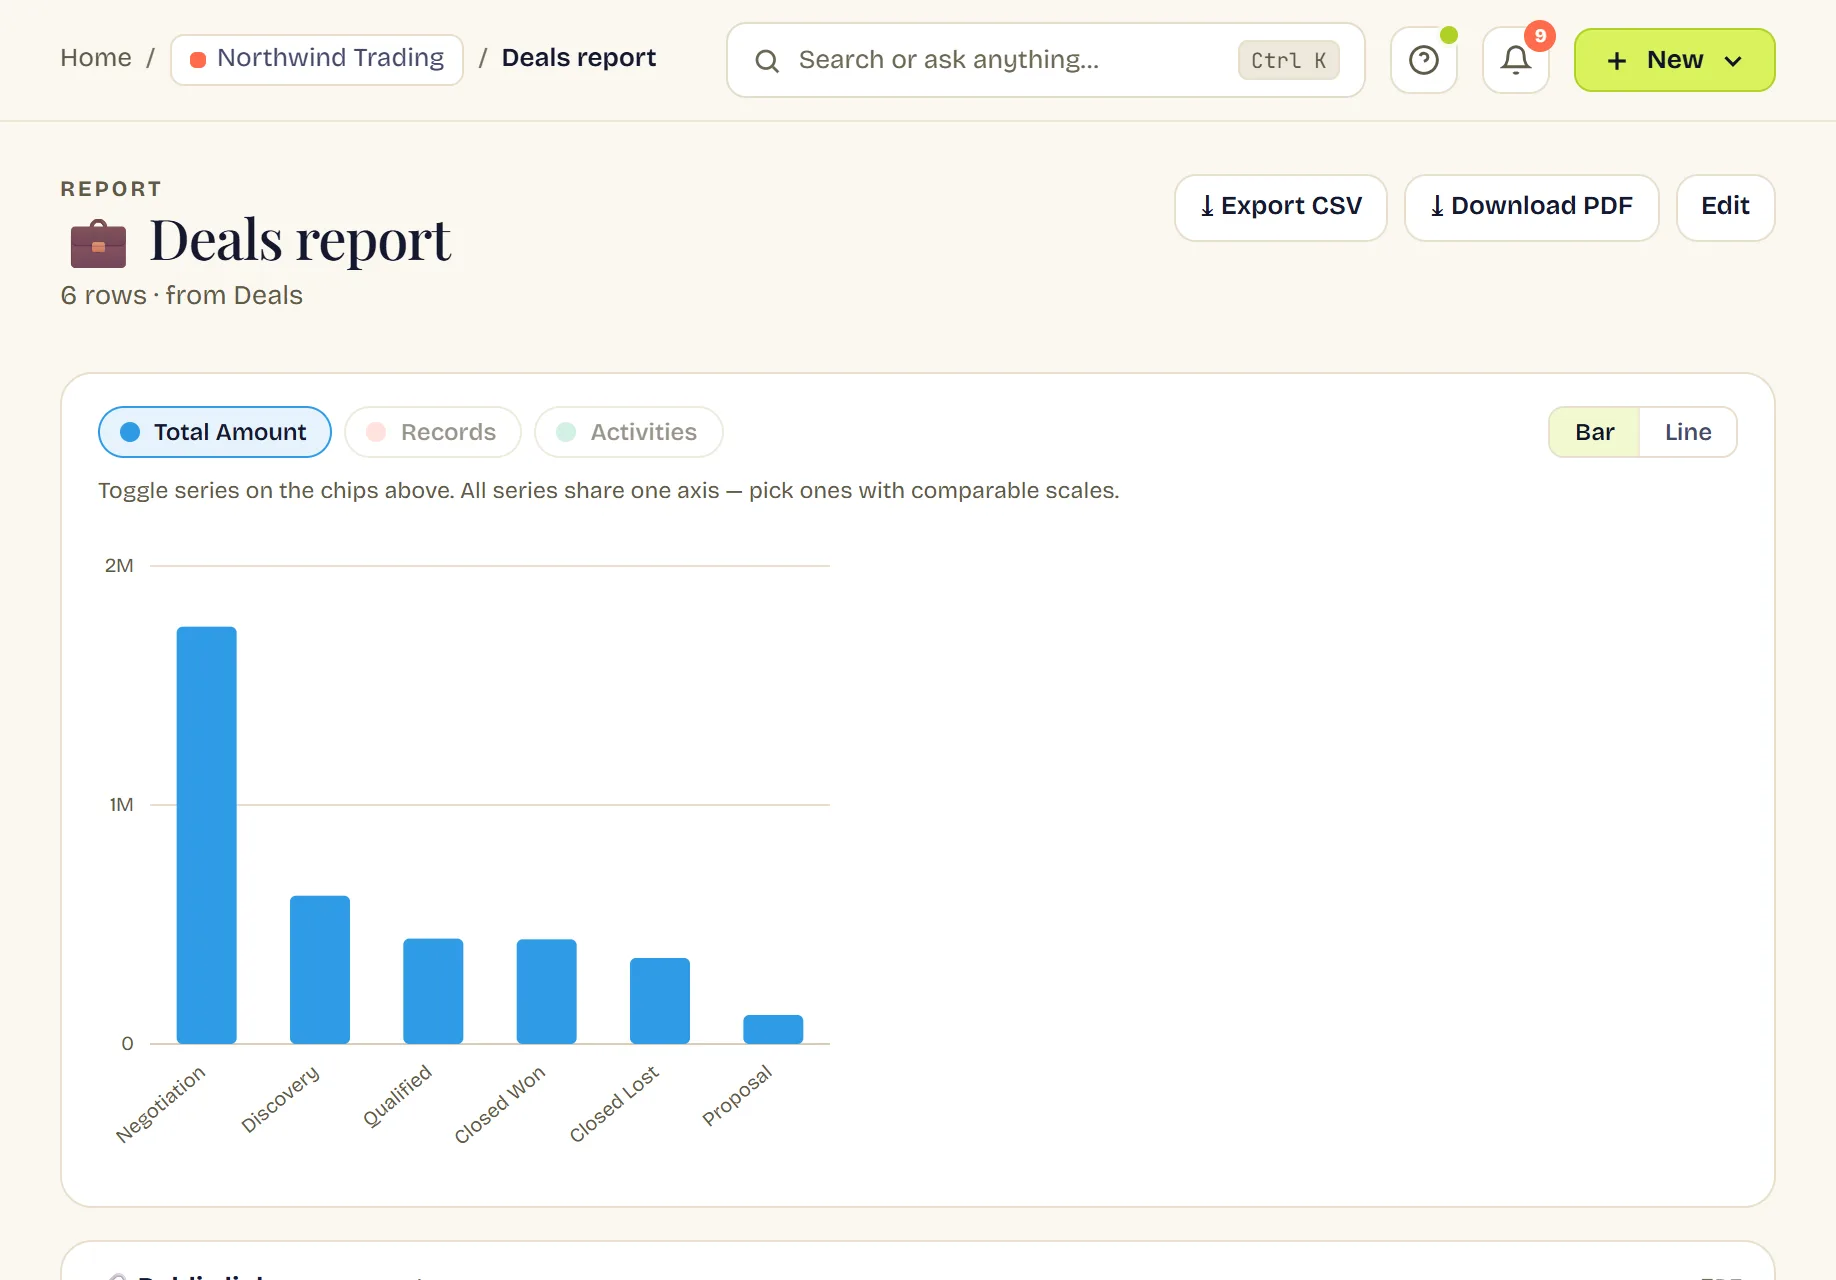Open the help question mark icon
The image size is (1836, 1280).
point(1423,60)
